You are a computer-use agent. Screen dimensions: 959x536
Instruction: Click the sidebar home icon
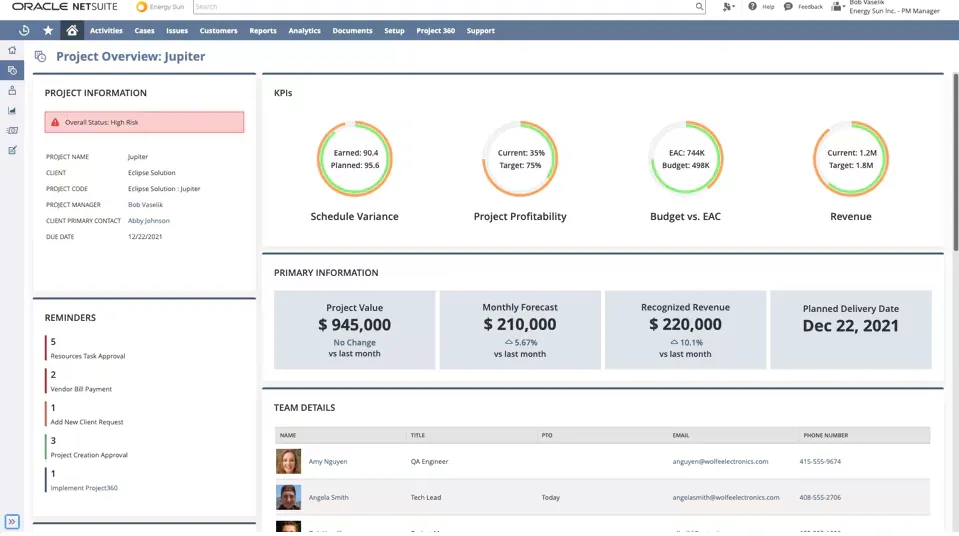pyautogui.click(x=12, y=50)
